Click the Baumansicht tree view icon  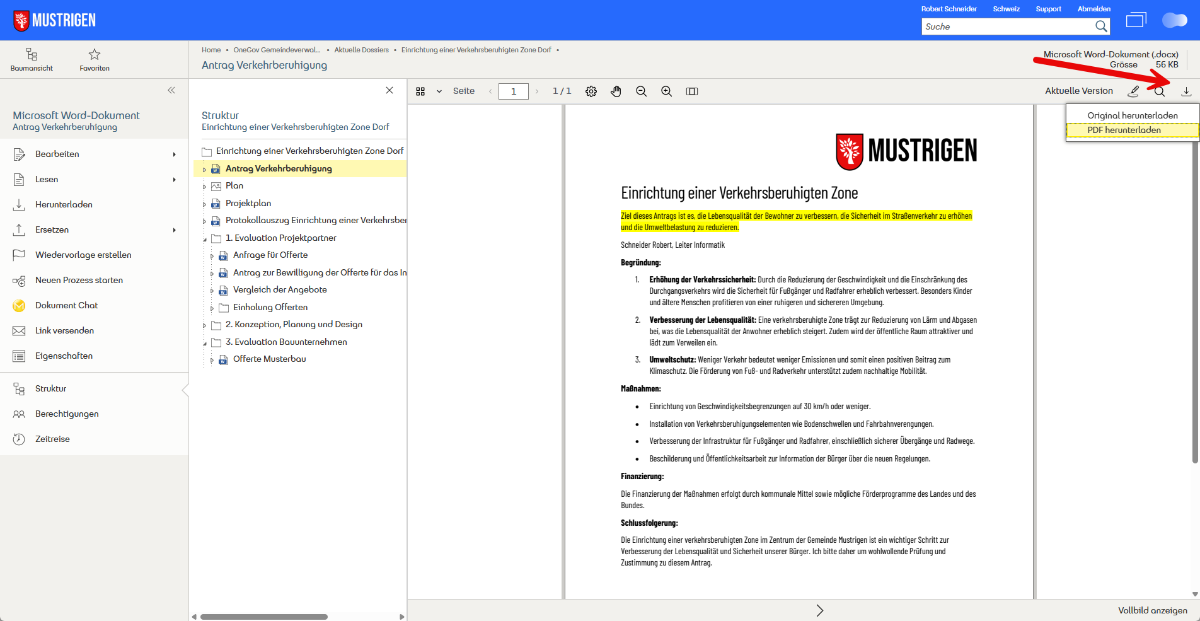31,55
